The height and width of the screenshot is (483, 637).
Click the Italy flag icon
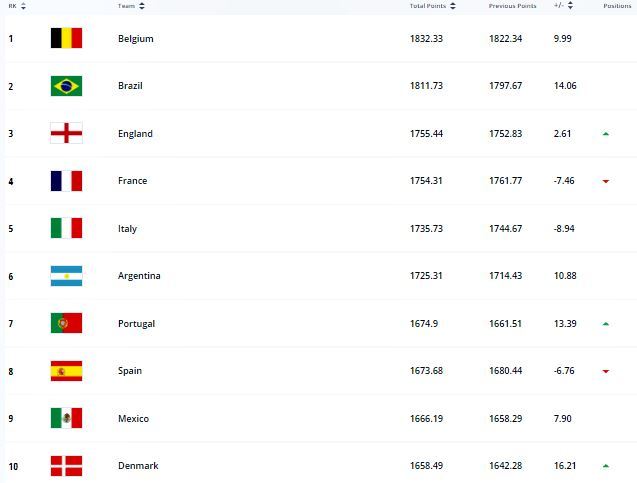coord(66,229)
